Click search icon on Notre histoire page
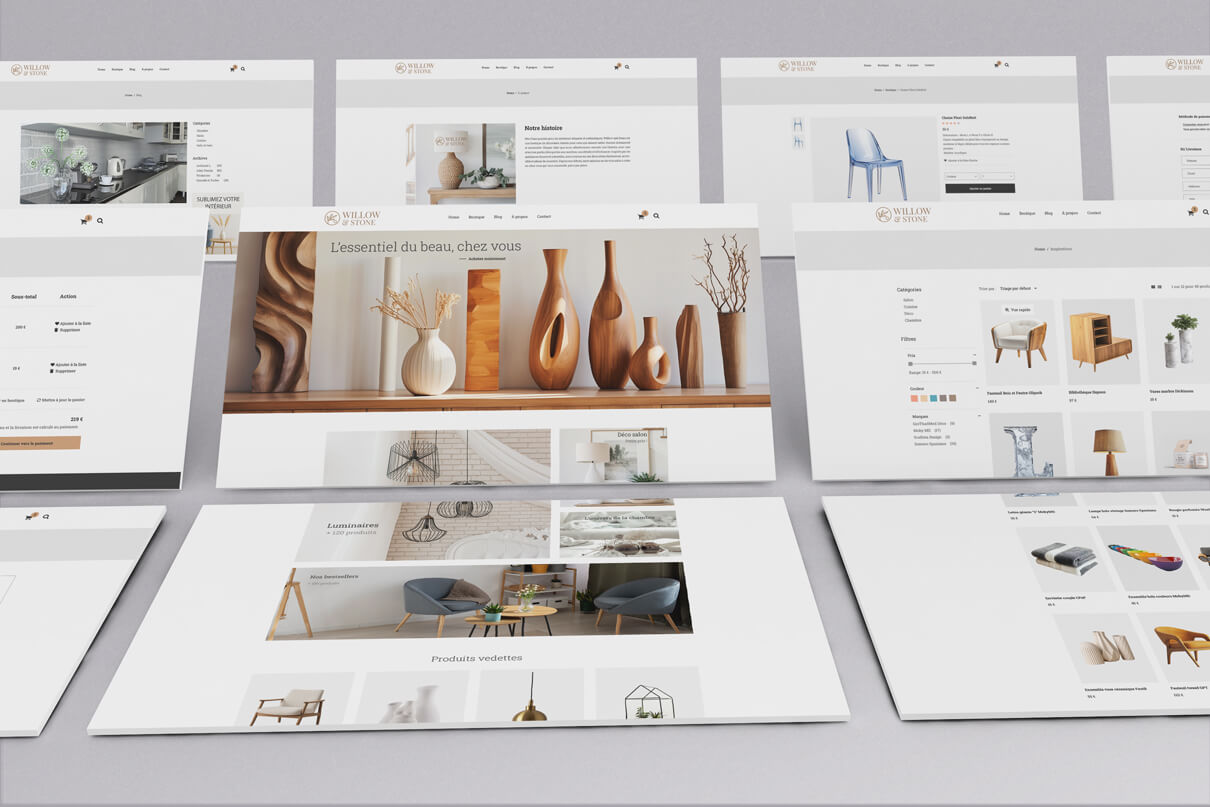Viewport: 1210px width, 807px height. 627,67
